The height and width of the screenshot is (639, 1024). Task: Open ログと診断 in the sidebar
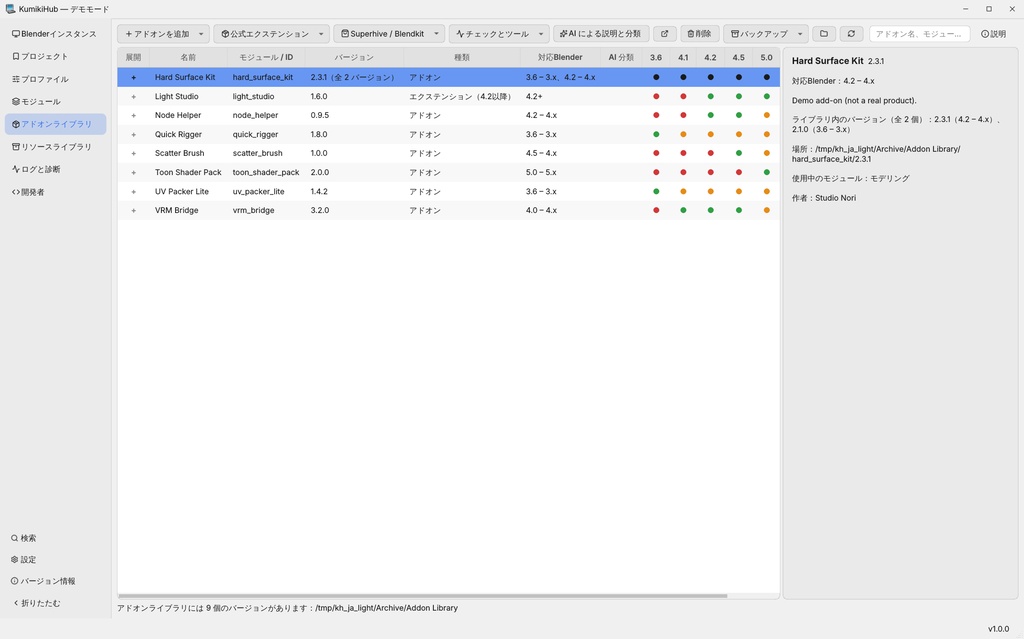point(55,169)
